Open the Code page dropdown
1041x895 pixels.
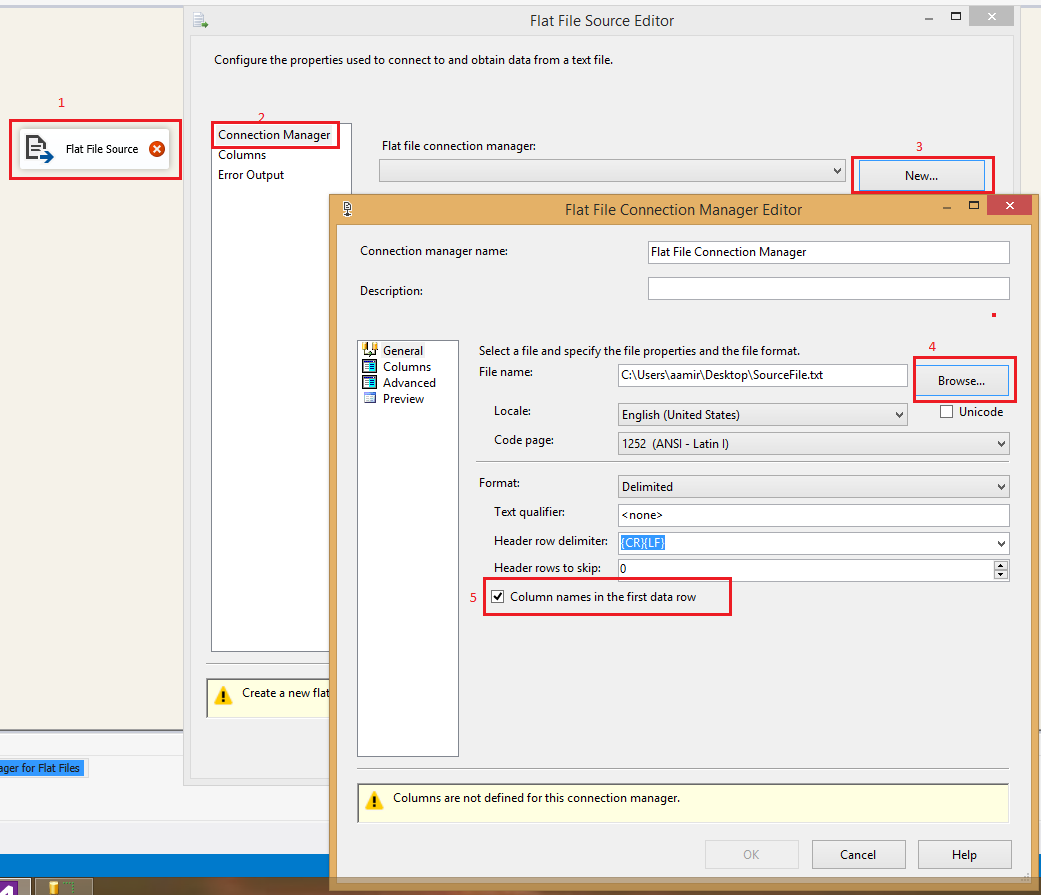pyautogui.click(x=1001, y=443)
